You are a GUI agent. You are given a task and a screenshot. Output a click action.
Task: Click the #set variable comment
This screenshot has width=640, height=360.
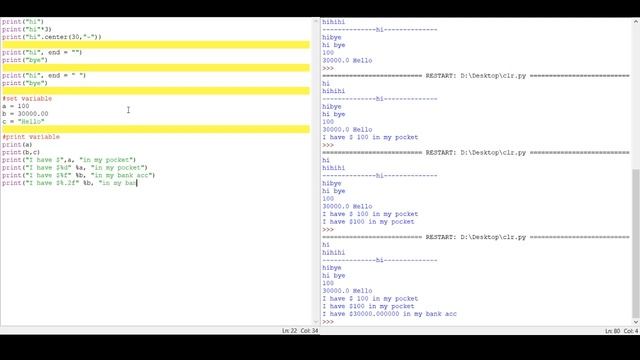tap(27, 99)
